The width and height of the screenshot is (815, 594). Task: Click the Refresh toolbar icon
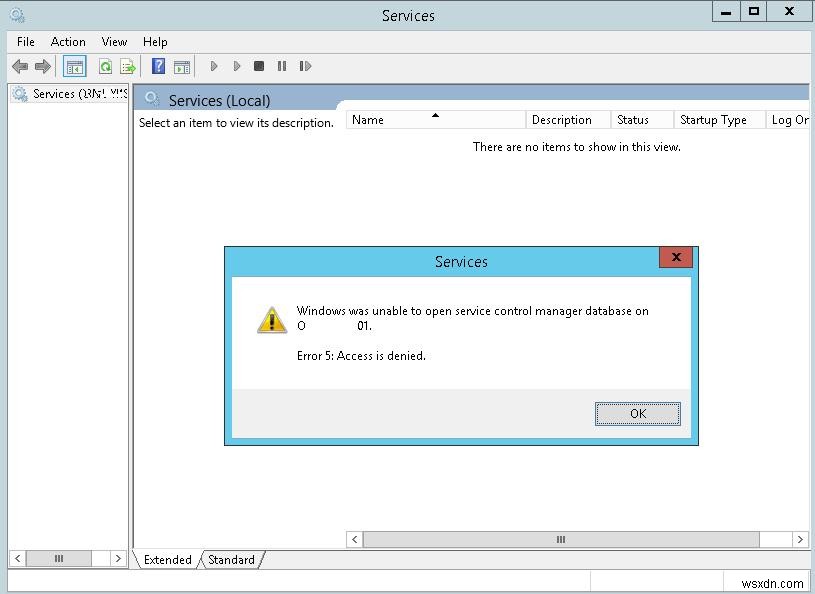pos(106,66)
